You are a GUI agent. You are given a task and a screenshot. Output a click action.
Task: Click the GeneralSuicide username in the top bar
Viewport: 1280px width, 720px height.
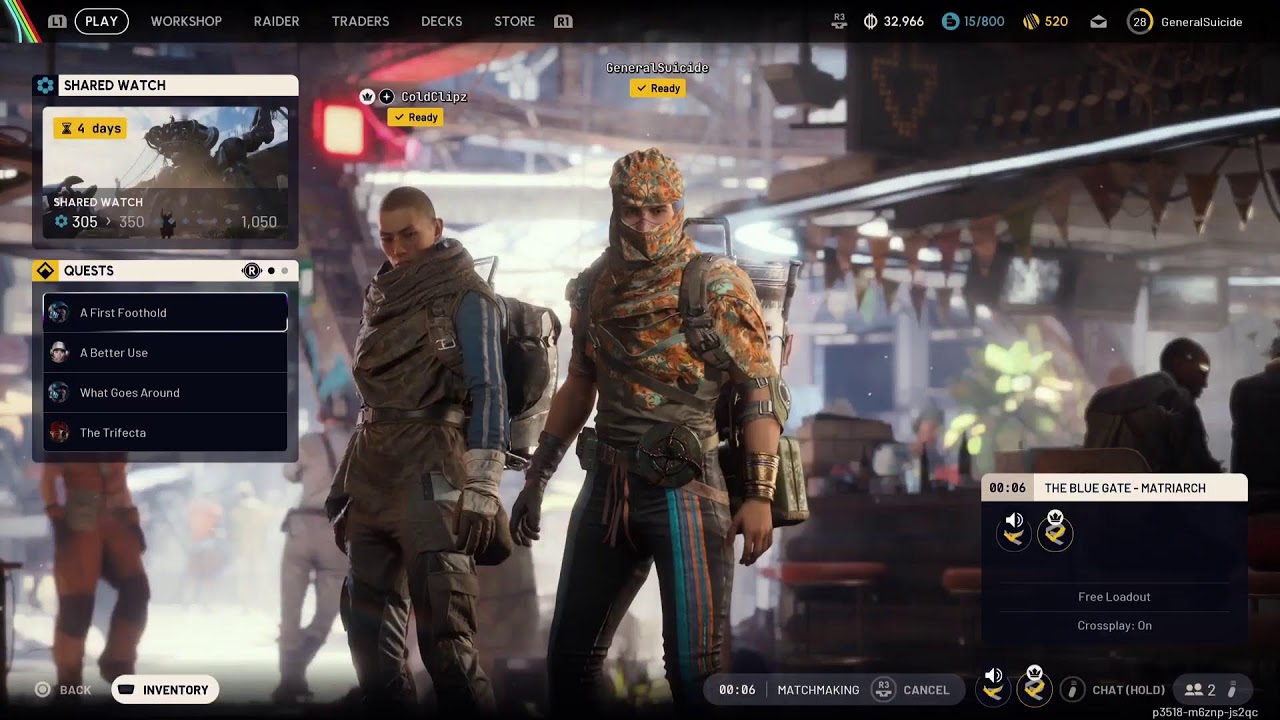1202,21
